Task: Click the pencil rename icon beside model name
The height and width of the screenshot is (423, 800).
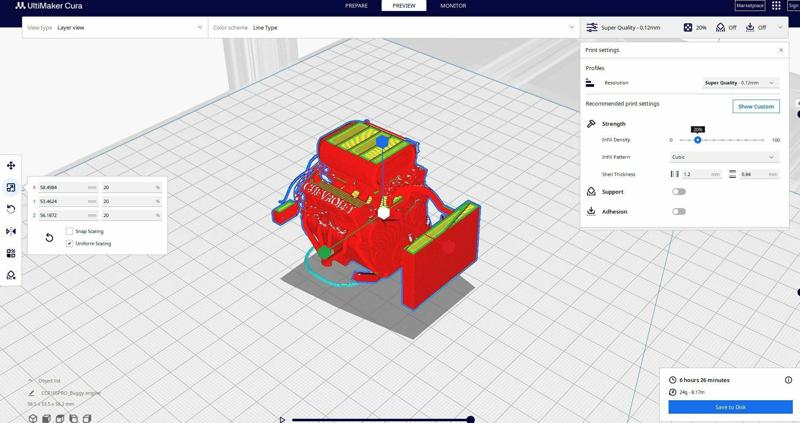Action: (x=32, y=393)
